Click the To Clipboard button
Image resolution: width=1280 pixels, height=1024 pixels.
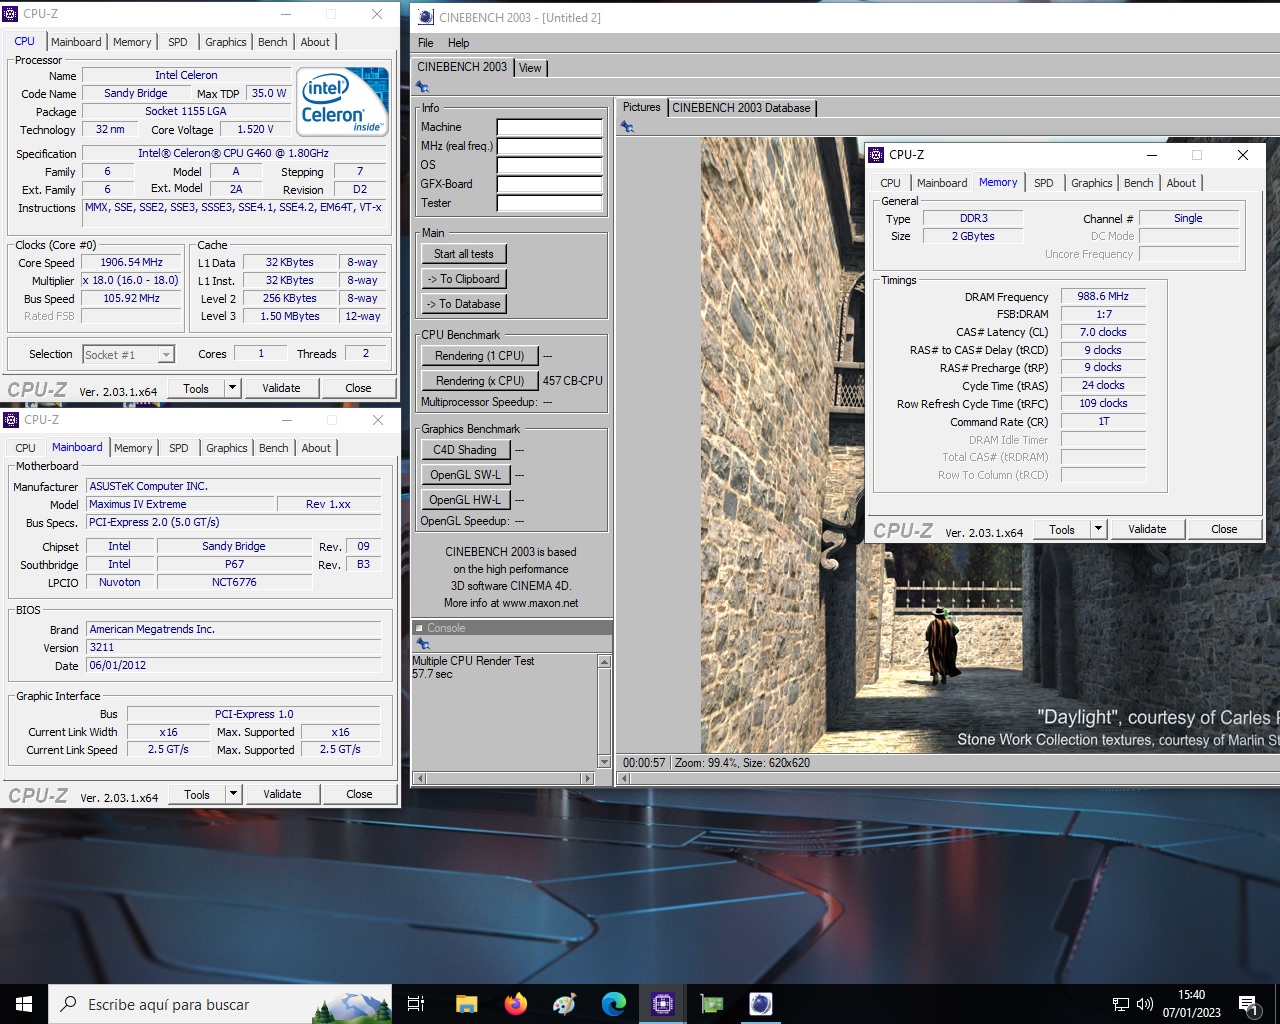(463, 279)
